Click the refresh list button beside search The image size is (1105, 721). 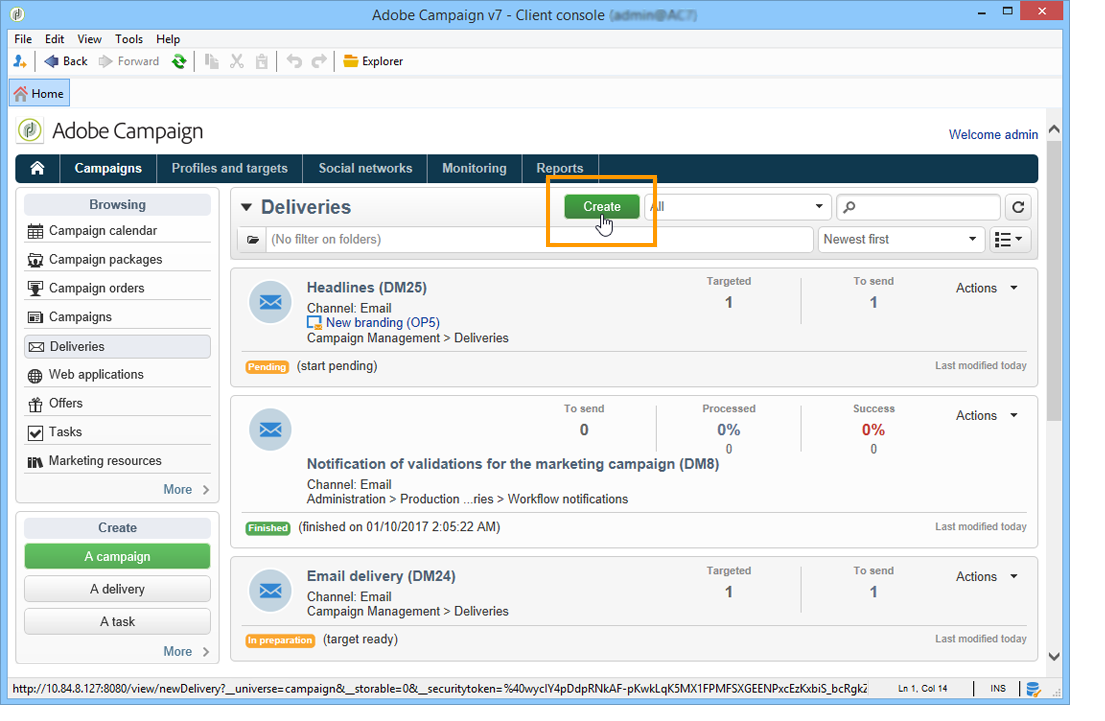coord(1018,207)
